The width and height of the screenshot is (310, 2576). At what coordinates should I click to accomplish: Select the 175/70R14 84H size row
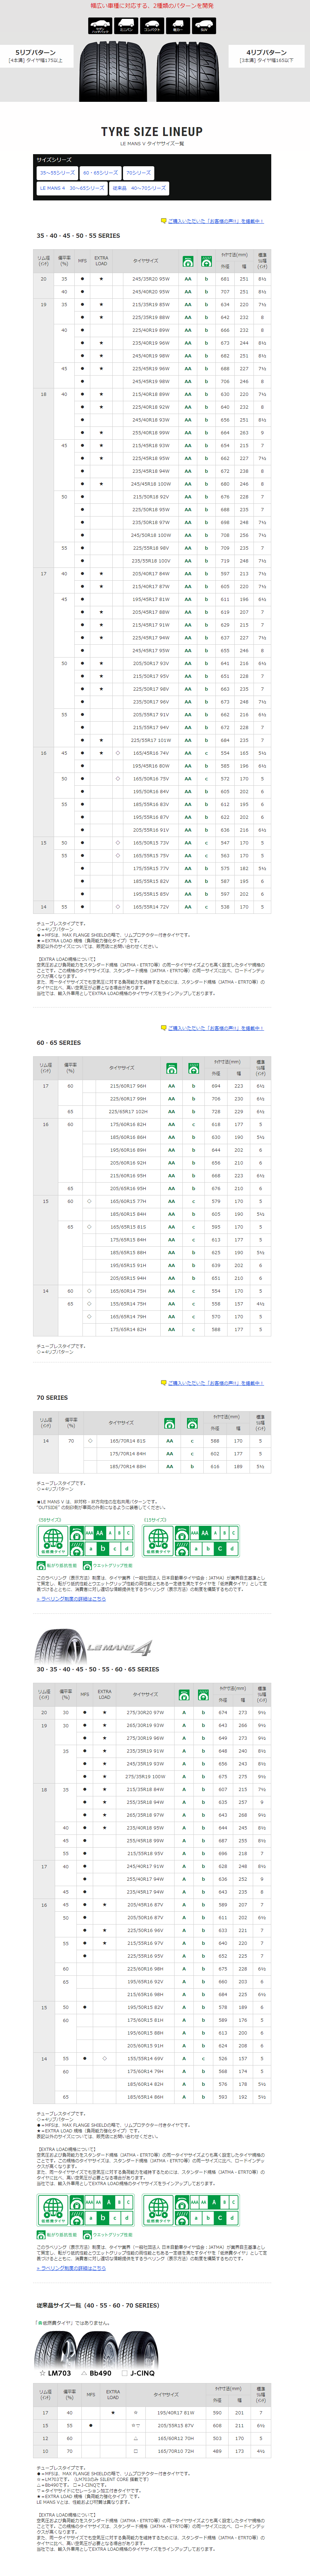pyautogui.click(x=153, y=1454)
